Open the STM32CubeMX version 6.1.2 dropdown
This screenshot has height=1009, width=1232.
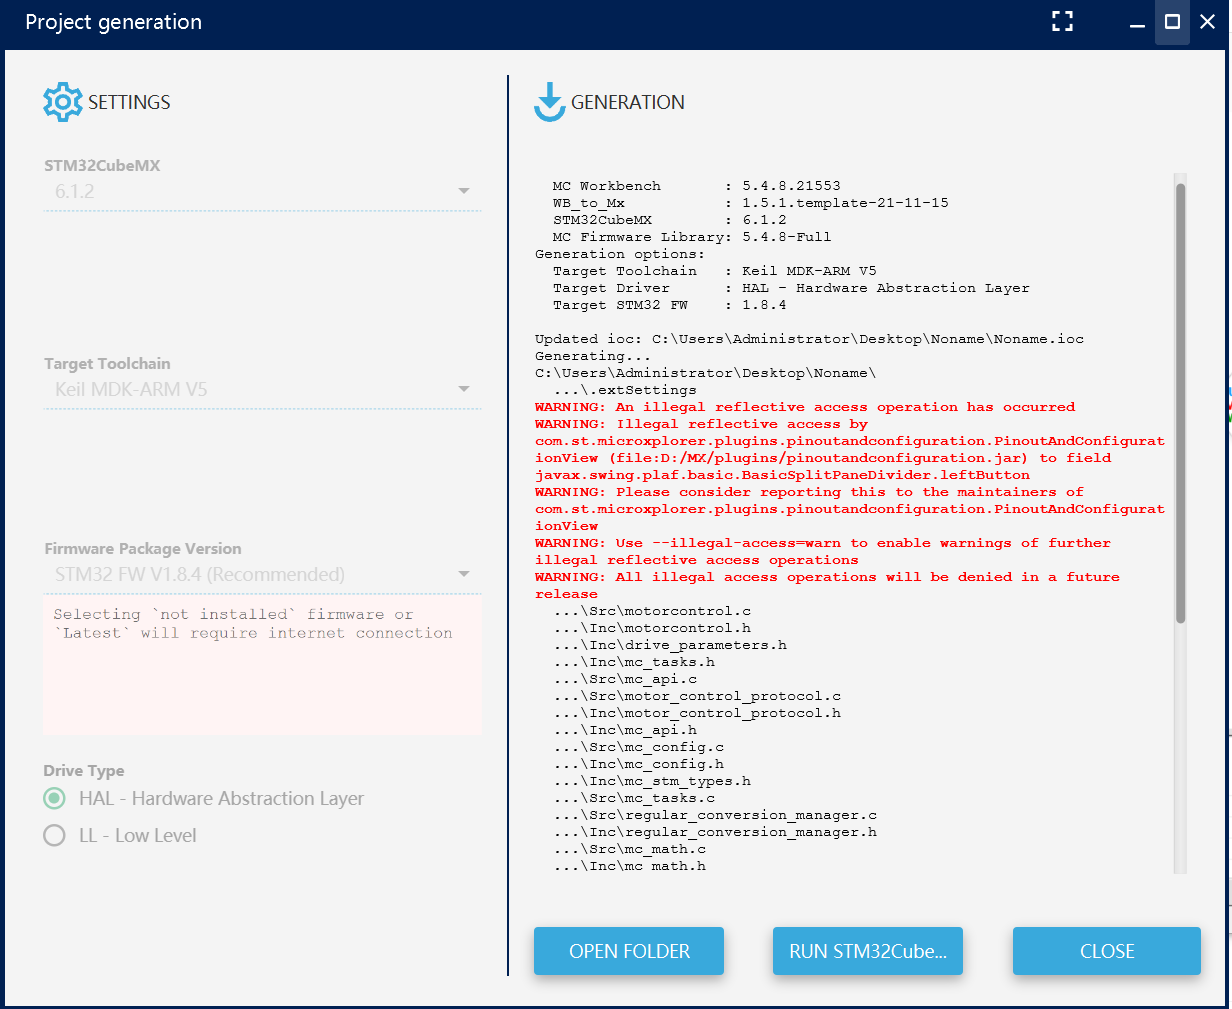click(262, 191)
